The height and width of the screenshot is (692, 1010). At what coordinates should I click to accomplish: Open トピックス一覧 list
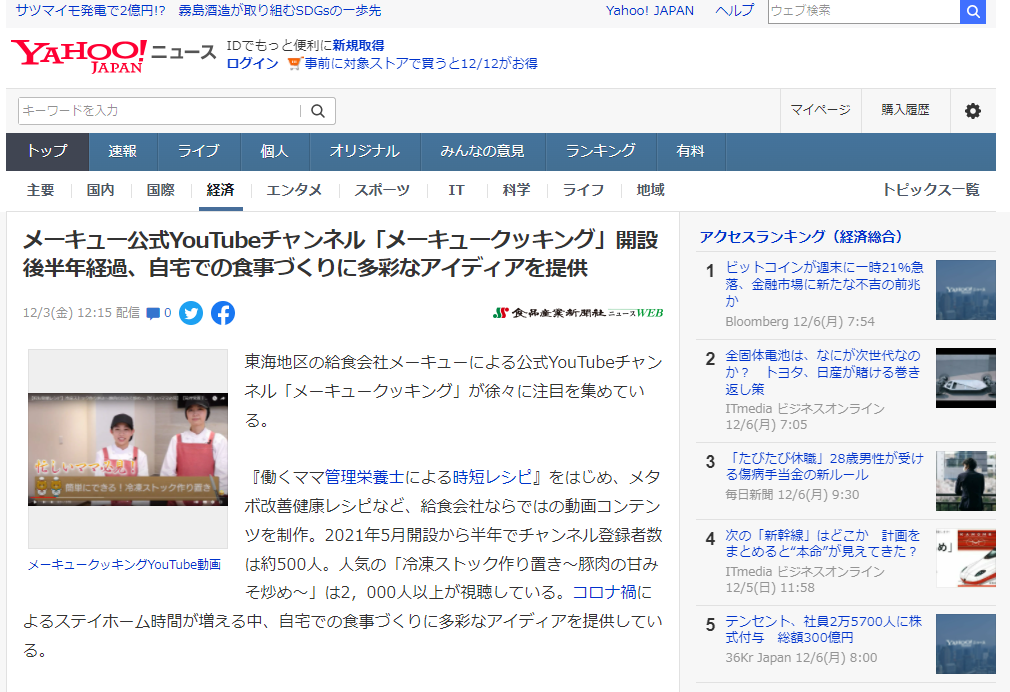click(x=931, y=190)
